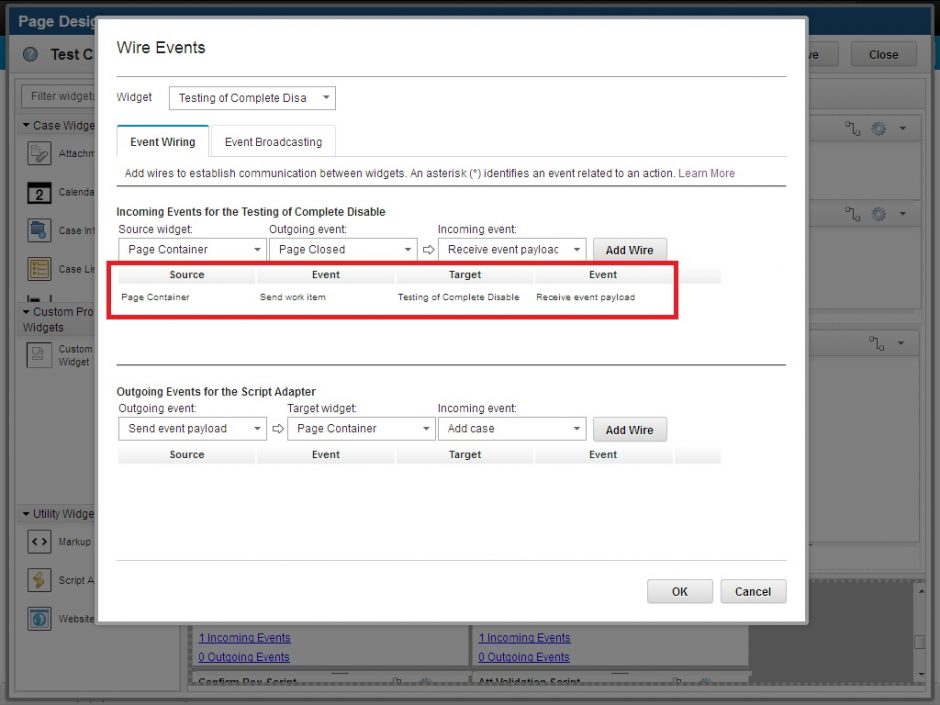Select the Calendar widget icon
The width and height of the screenshot is (940, 705).
38,192
